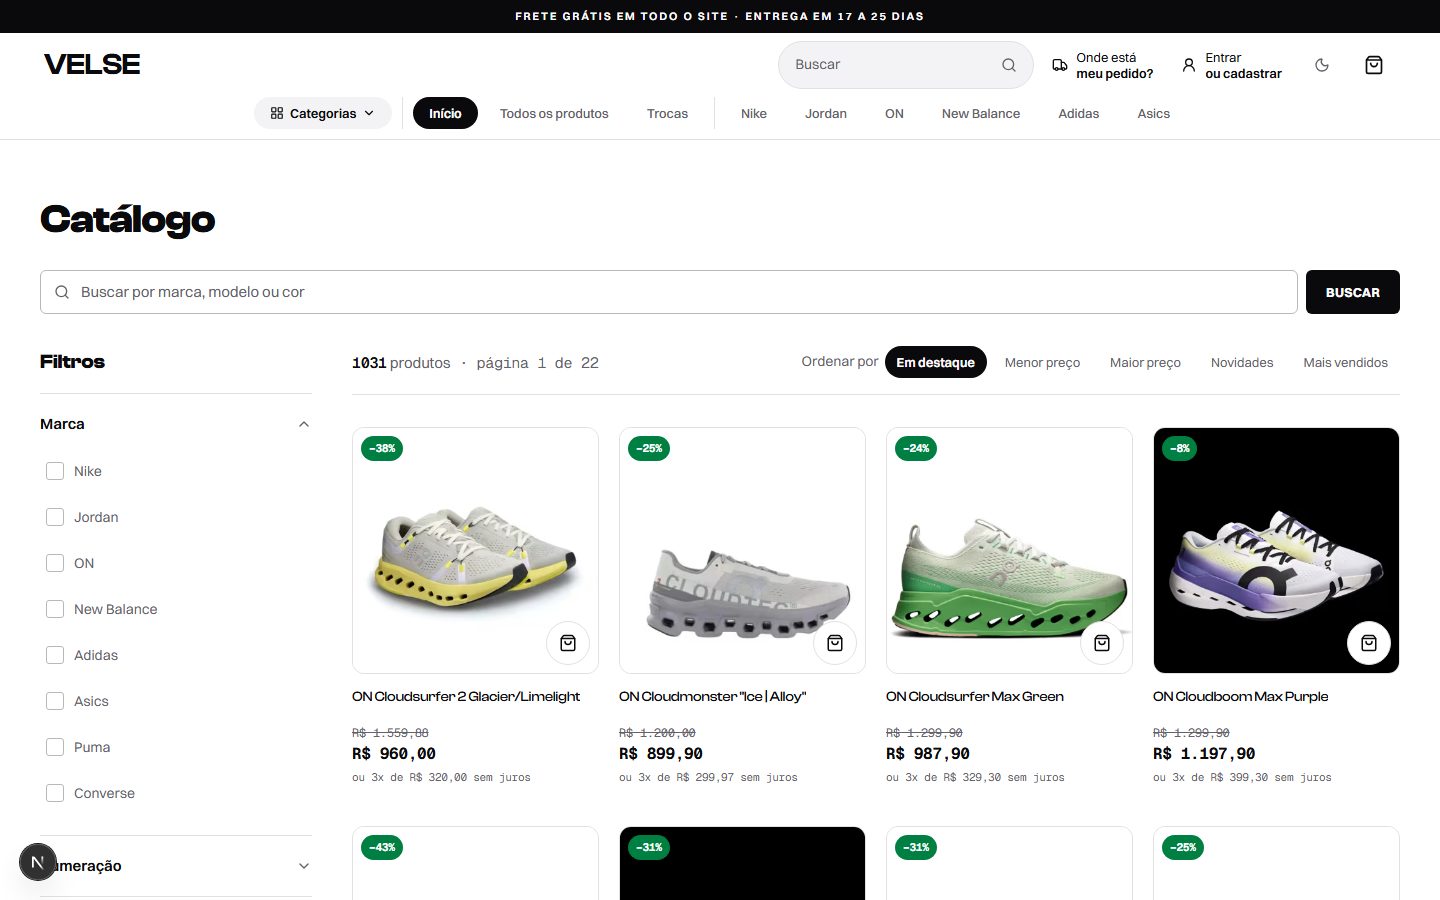Click the user account icon
Screen dimensions: 1440x900
tap(1189, 65)
